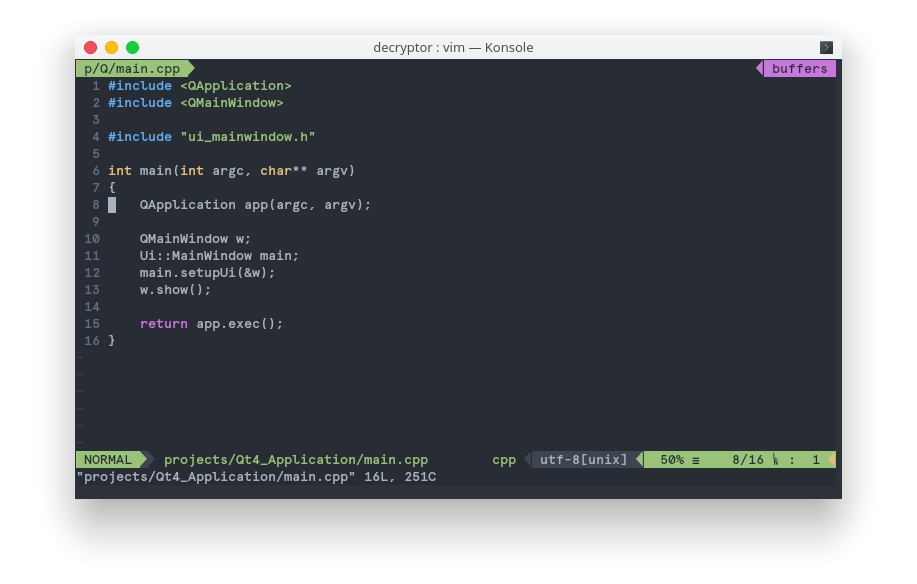
Task: Click the 50% scroll percentage indicator
Action: (x=672, y=459)
